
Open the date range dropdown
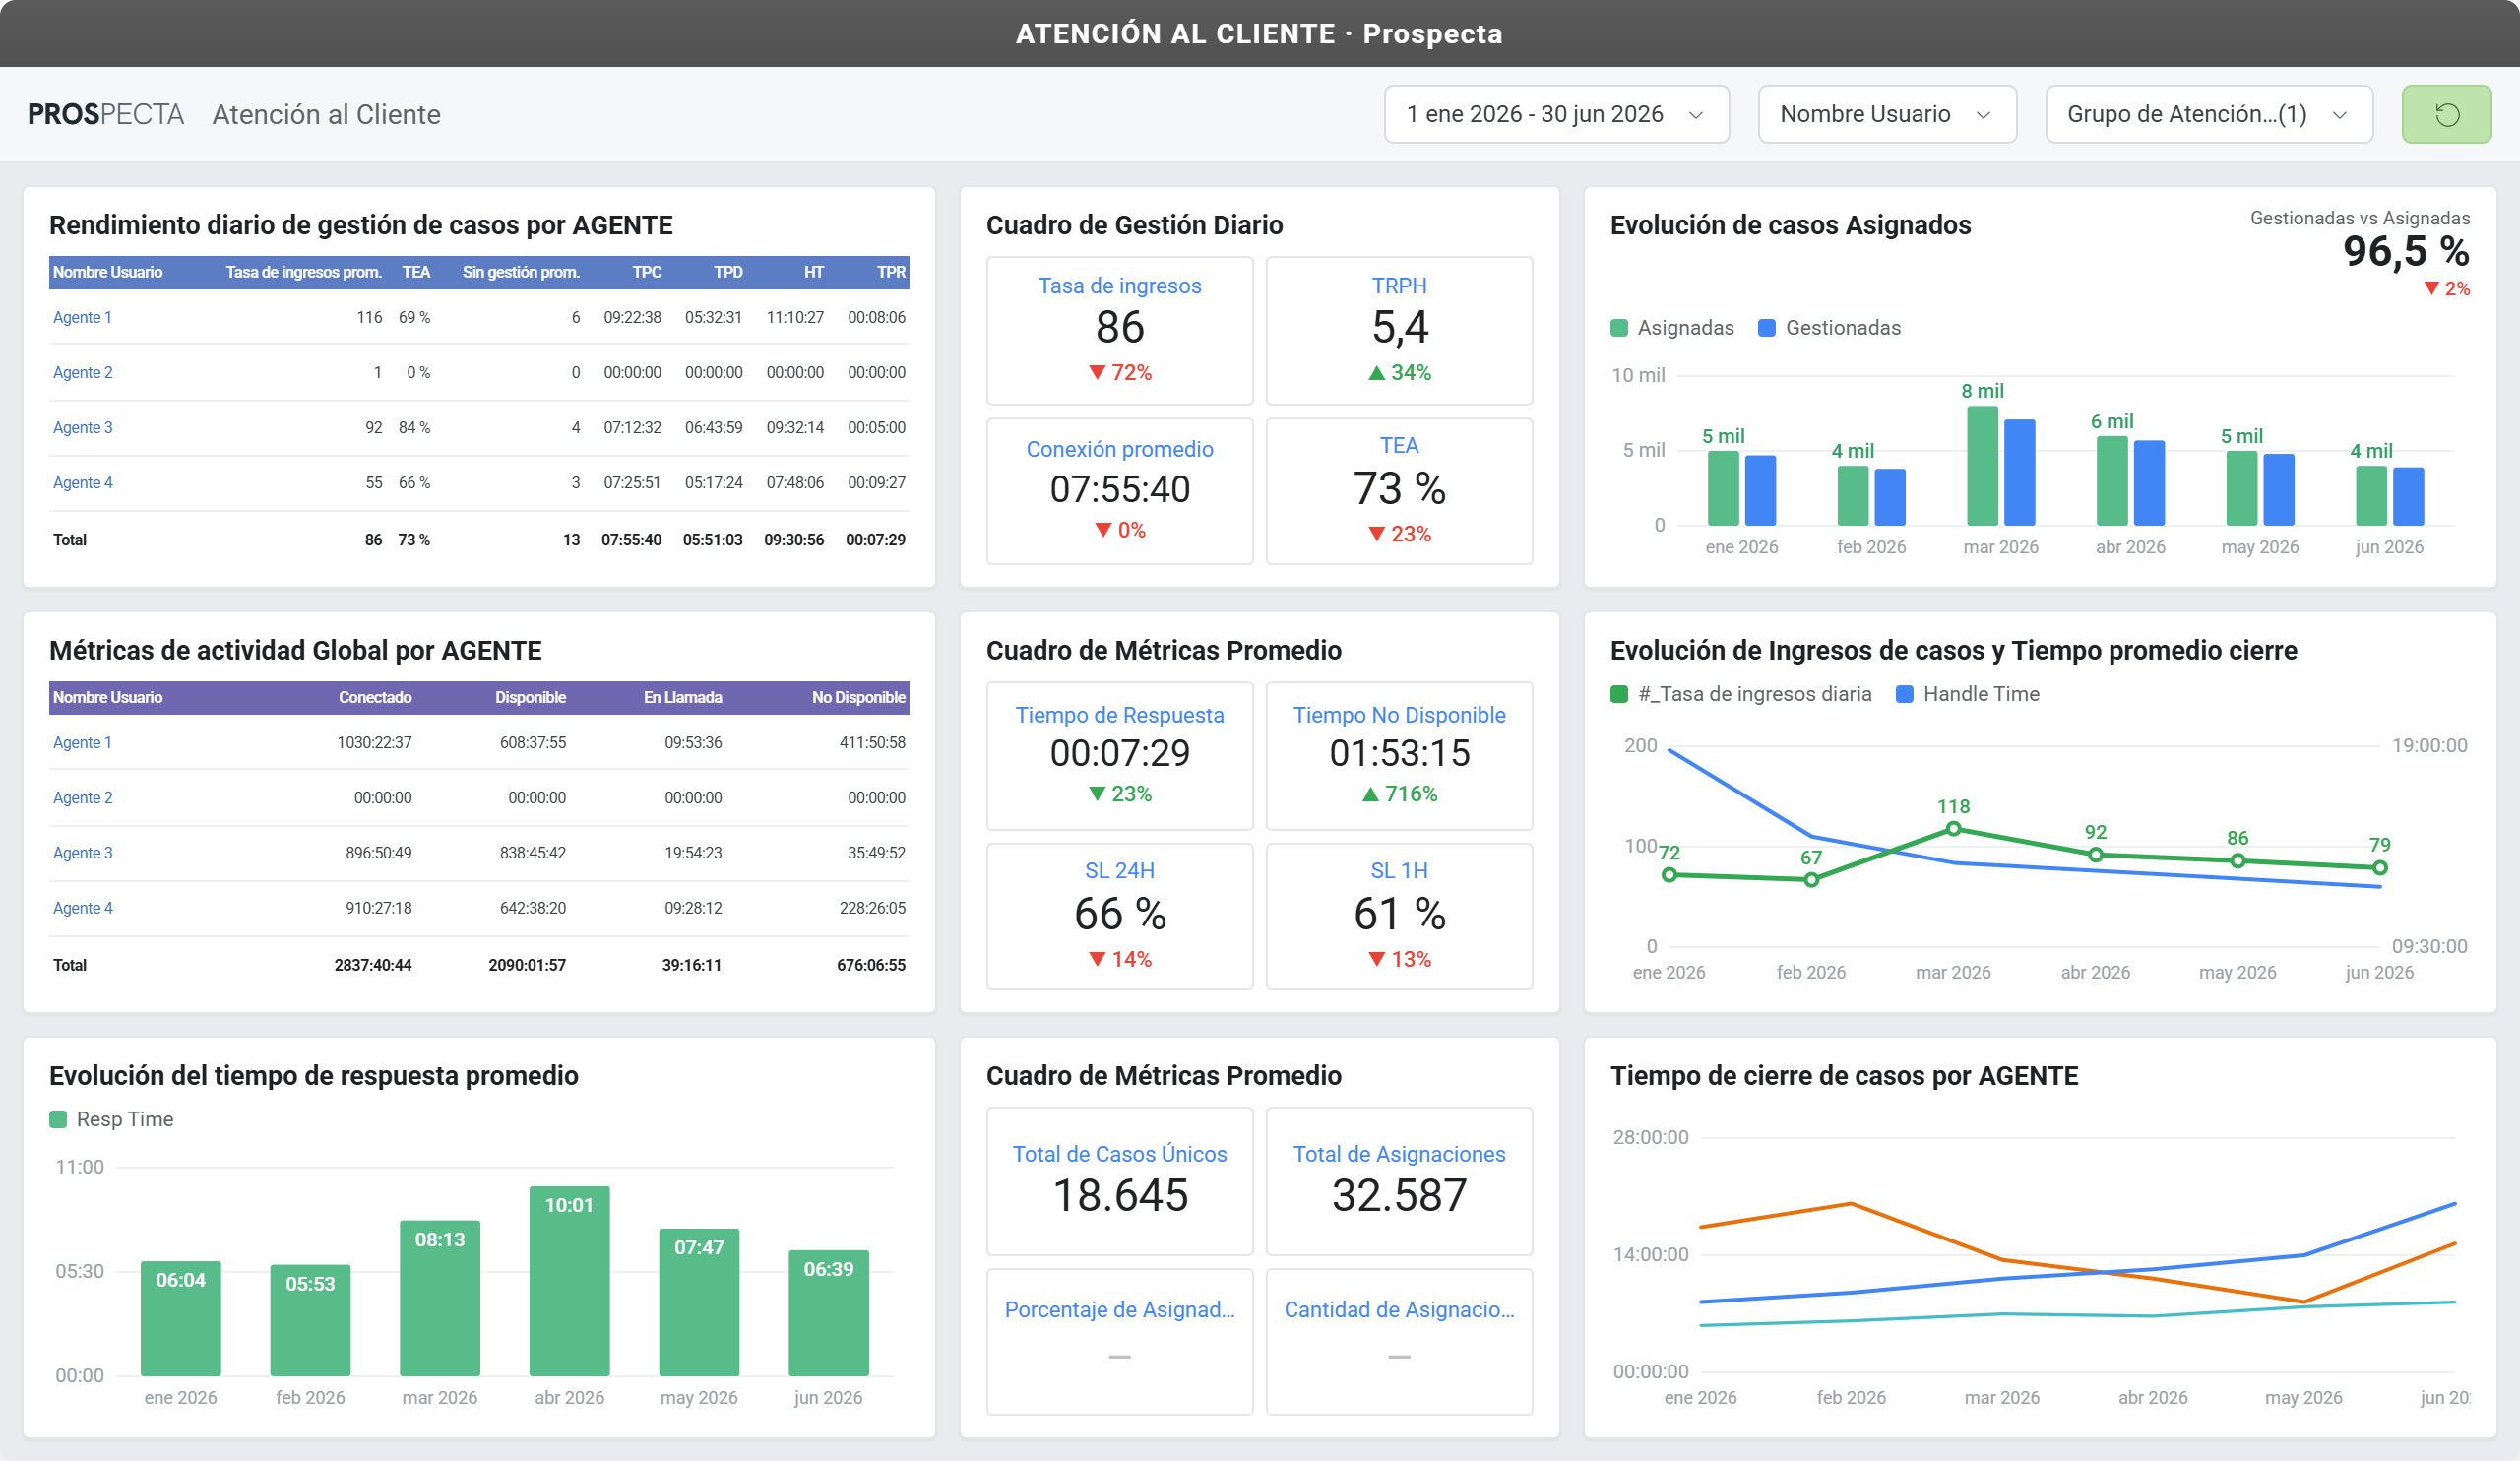[1556, 114]
